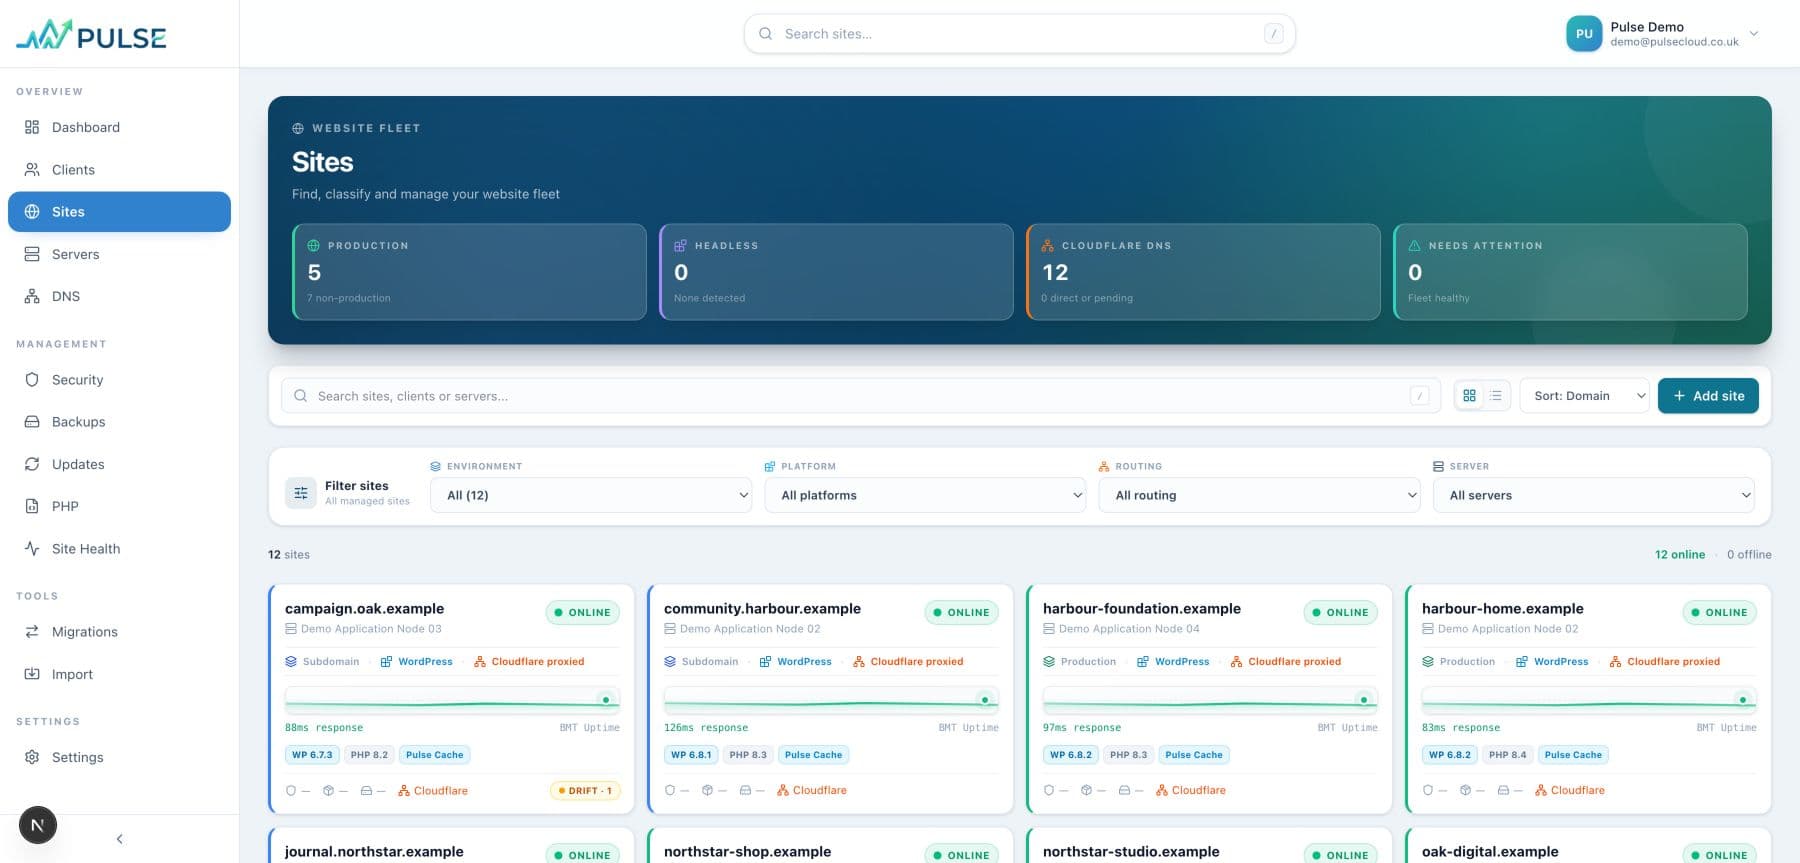
Task: Open the DNS page
Action: pyautogui.click(x=119, y=296)
